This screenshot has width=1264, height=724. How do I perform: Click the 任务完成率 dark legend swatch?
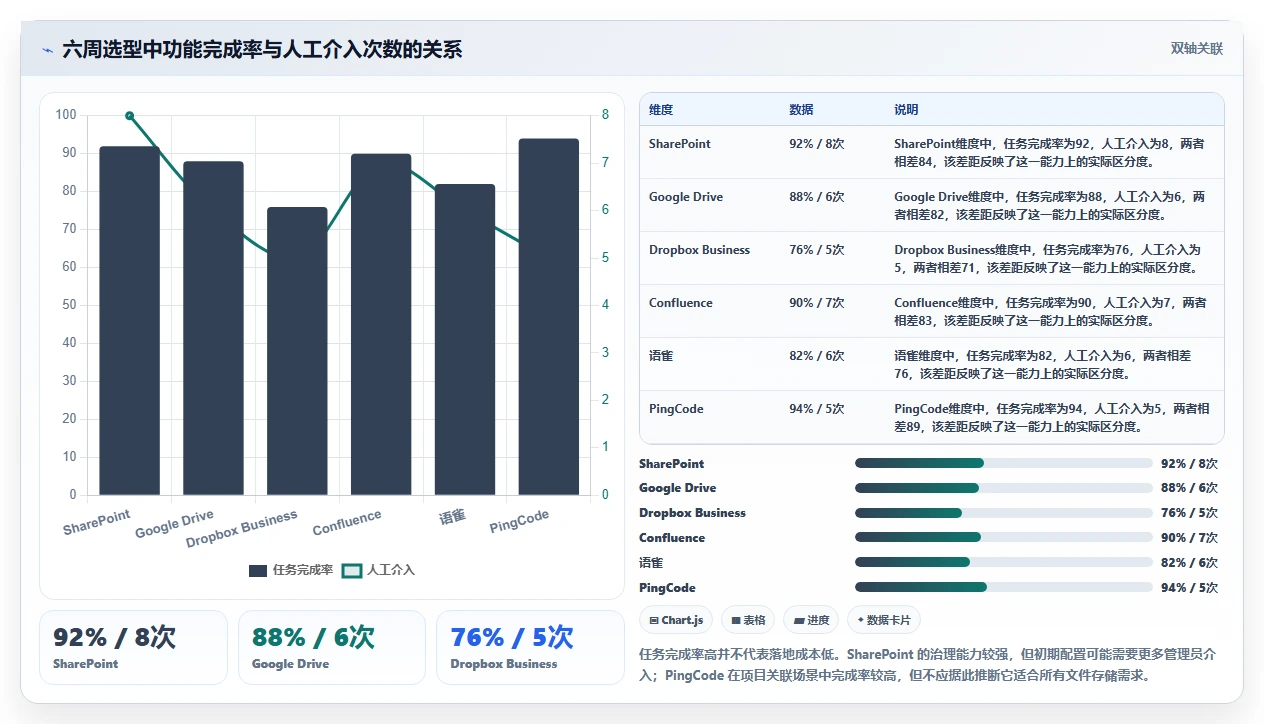[258, 570]
